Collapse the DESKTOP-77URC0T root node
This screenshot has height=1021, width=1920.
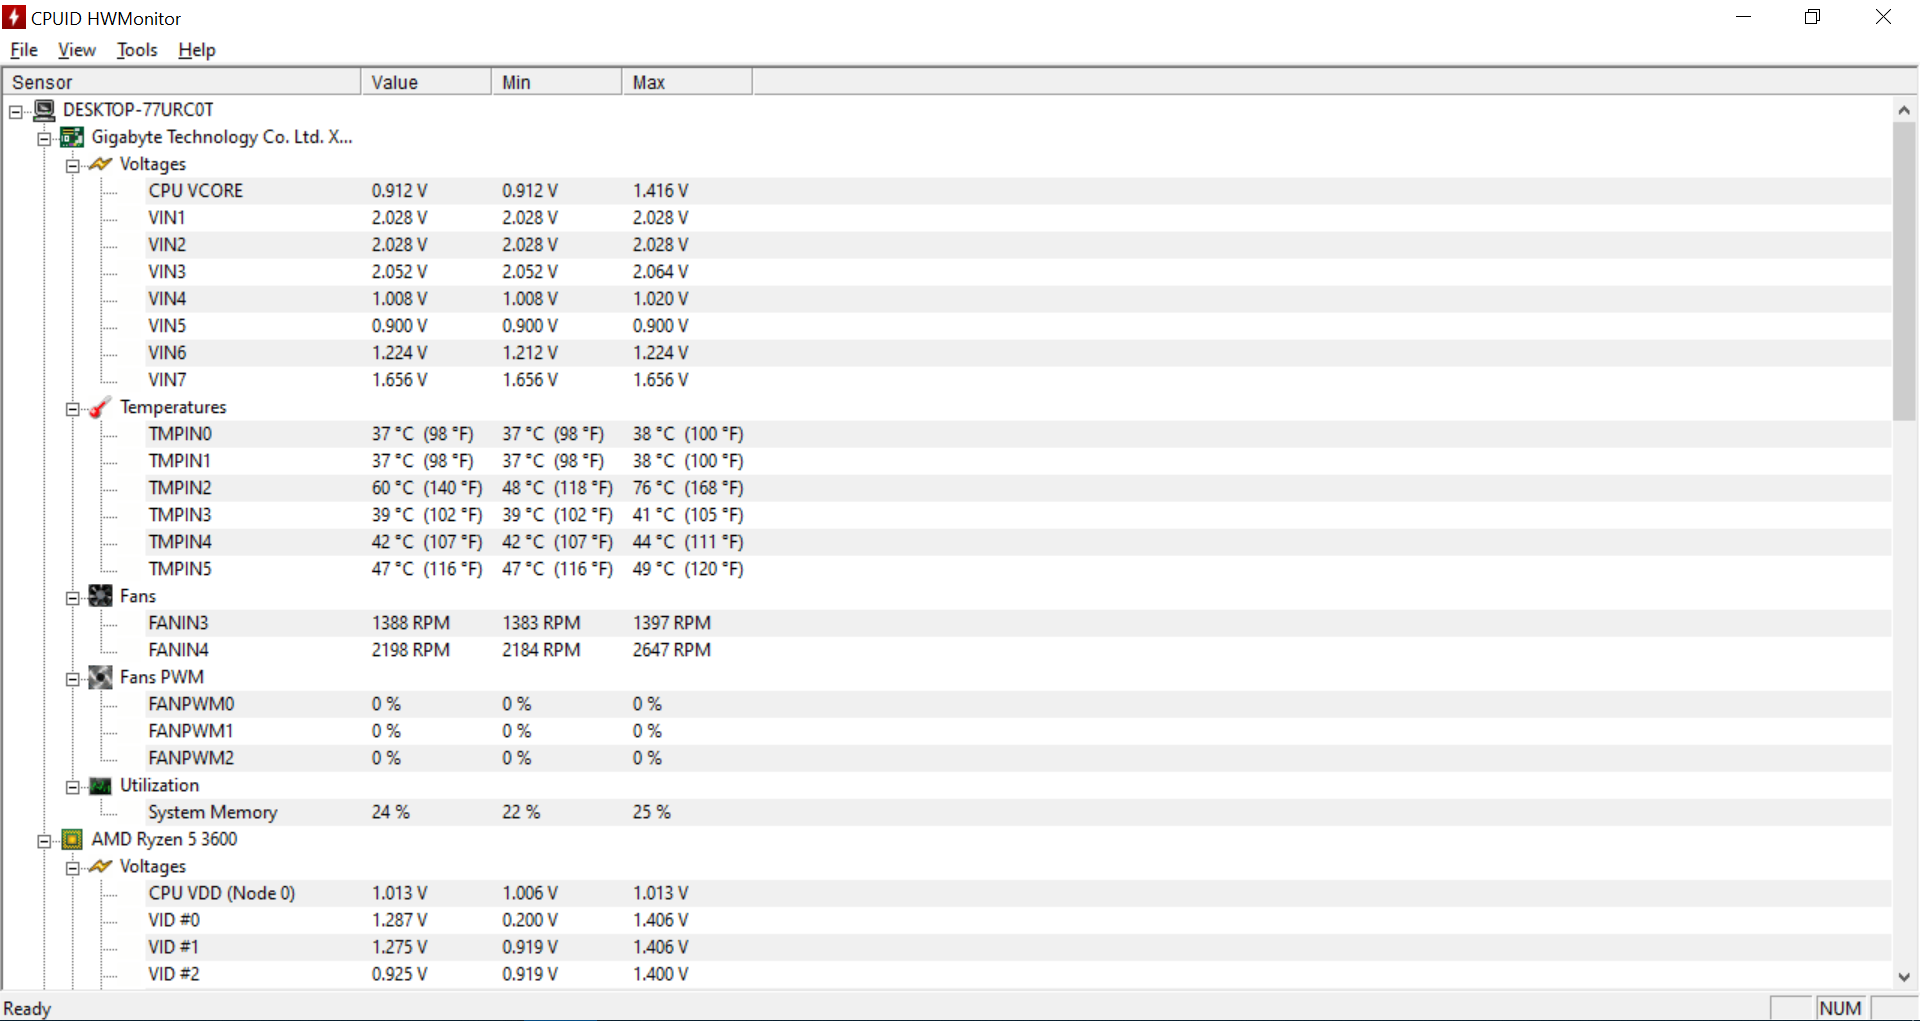pyautogui.click(x=16, y=112)
